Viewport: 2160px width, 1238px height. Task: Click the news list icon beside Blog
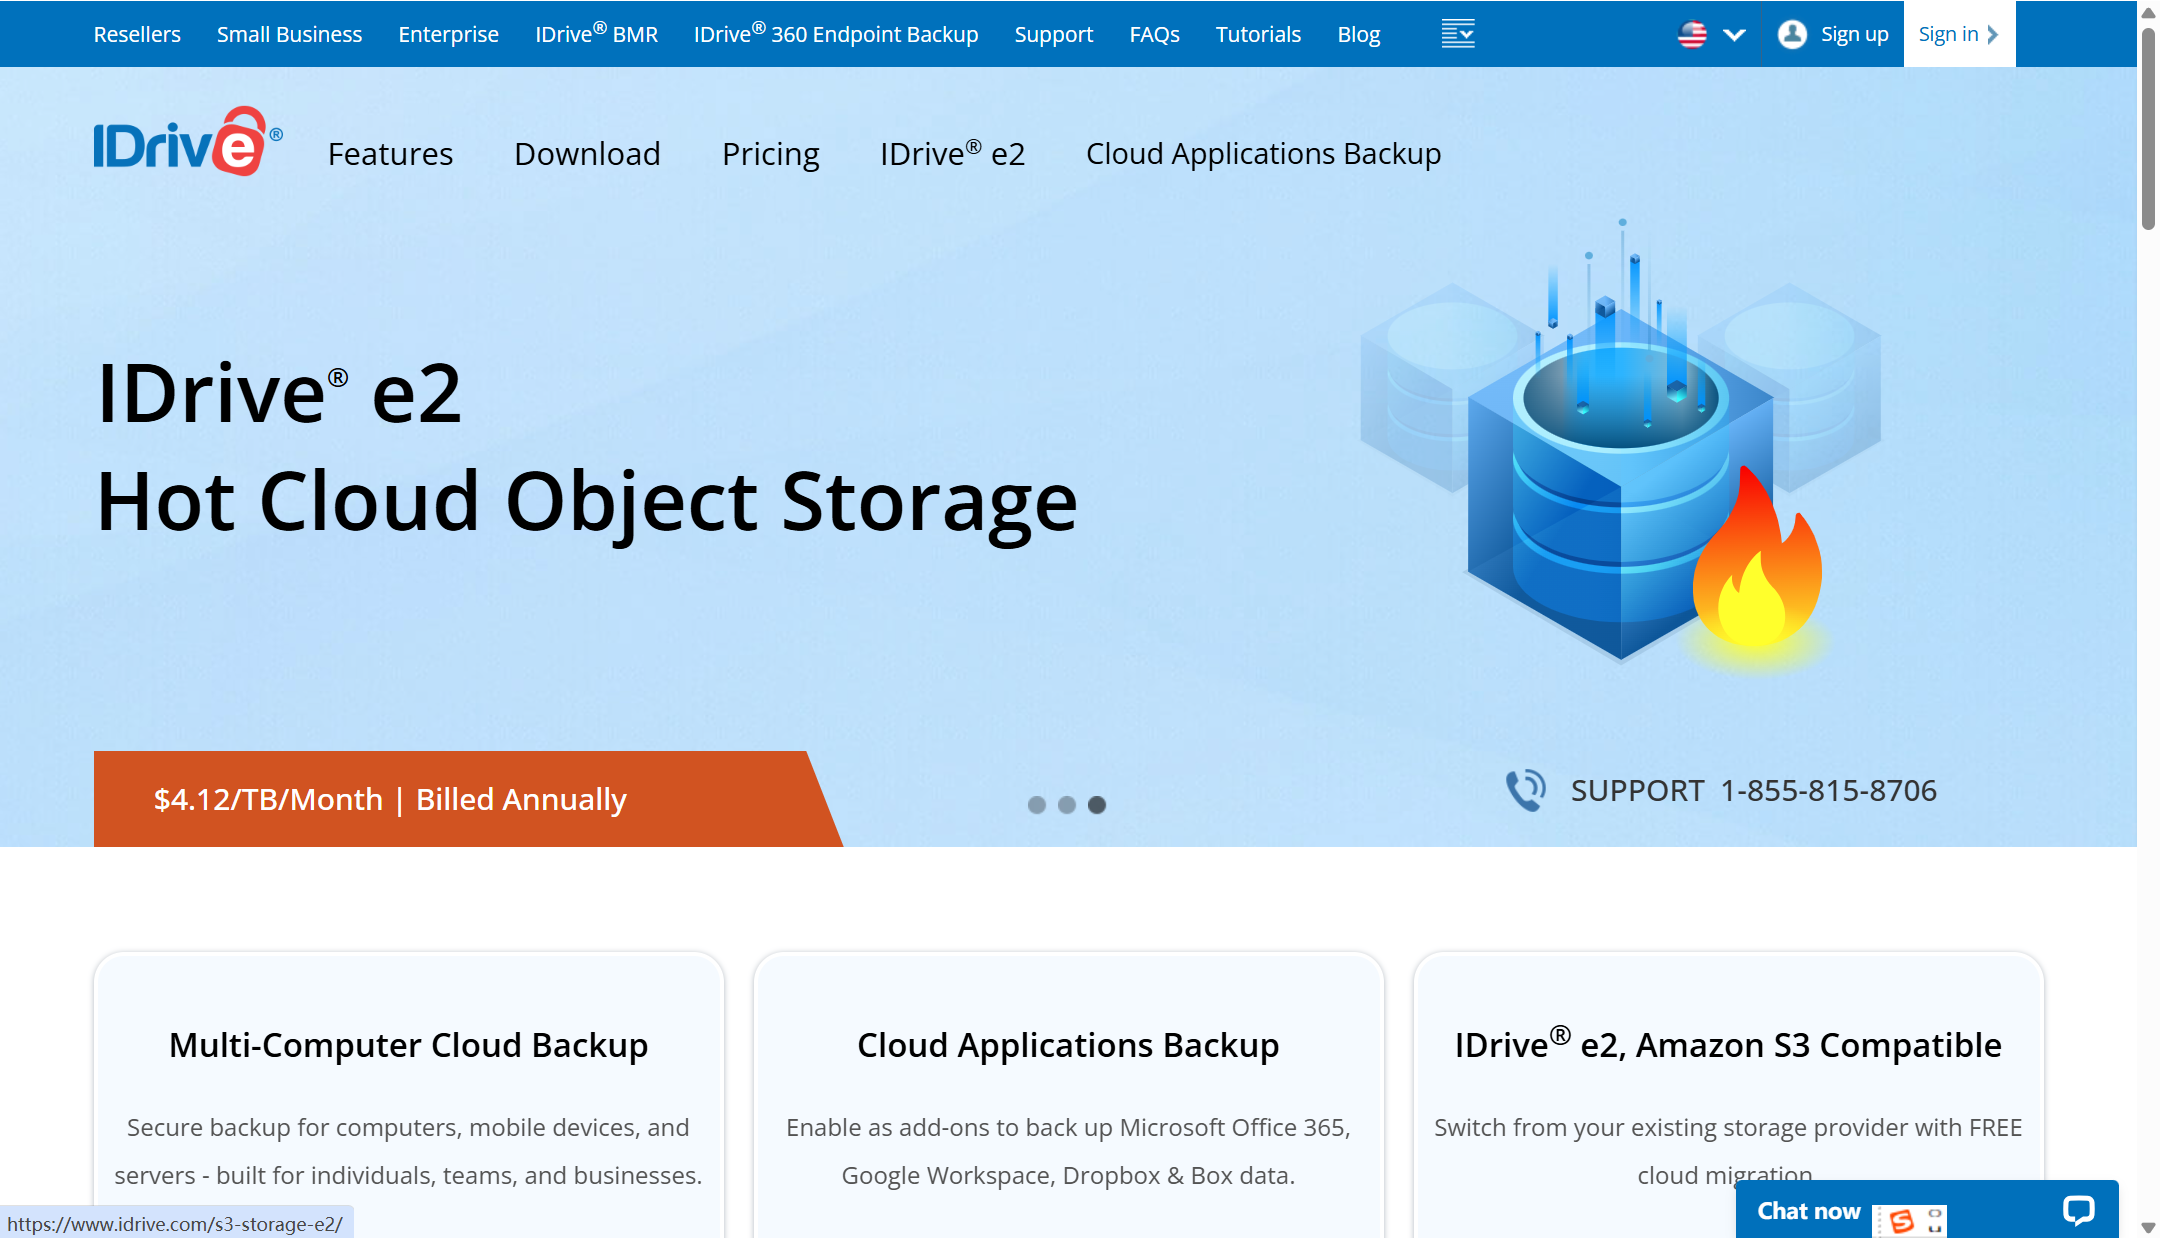pos(1457,34)
